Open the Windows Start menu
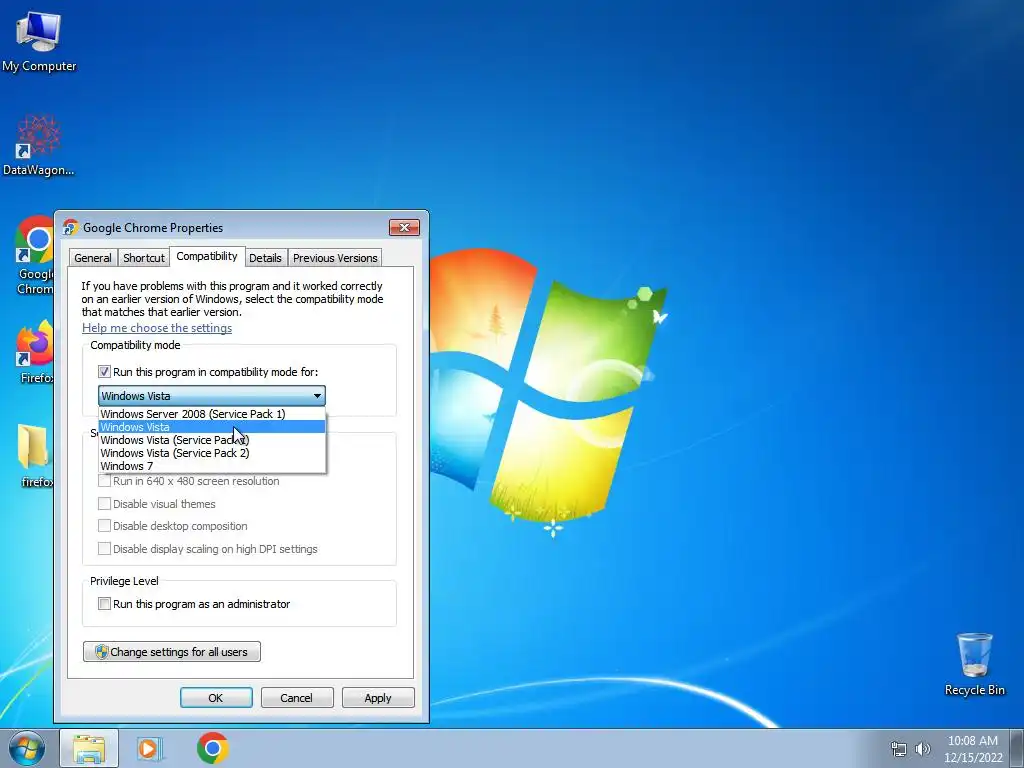1024x768 pixels. pyautogui.click(x=27, y=748)
